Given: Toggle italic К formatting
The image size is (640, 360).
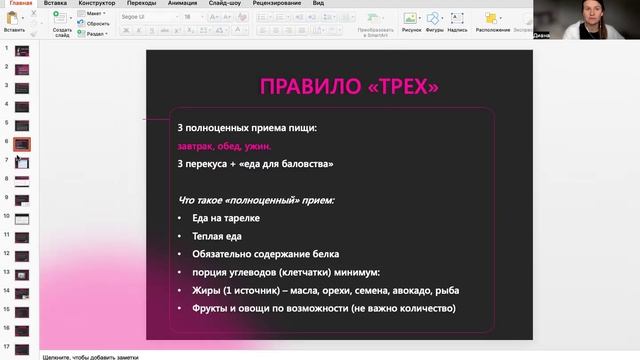Looking at the screenshot, I should [x=139, y=31].
